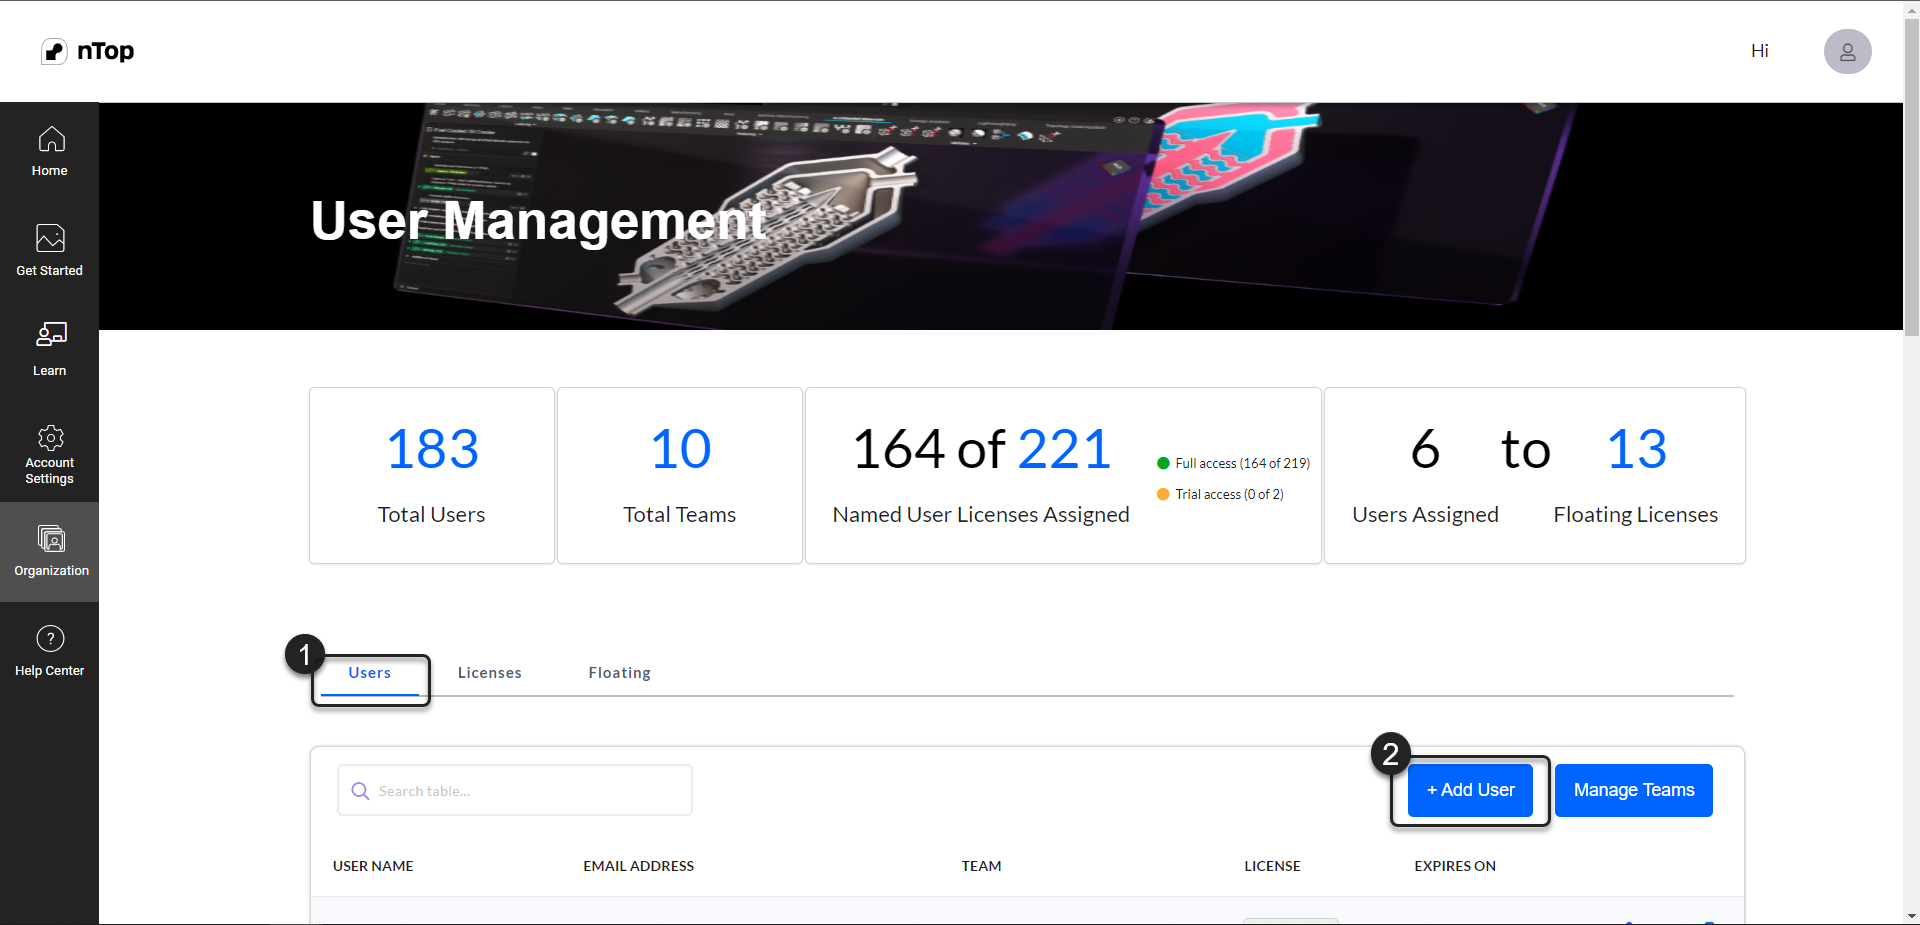Open the Home page from sidebar
Viewport: 1920px width, 925px height.
(x=50, y=152)
